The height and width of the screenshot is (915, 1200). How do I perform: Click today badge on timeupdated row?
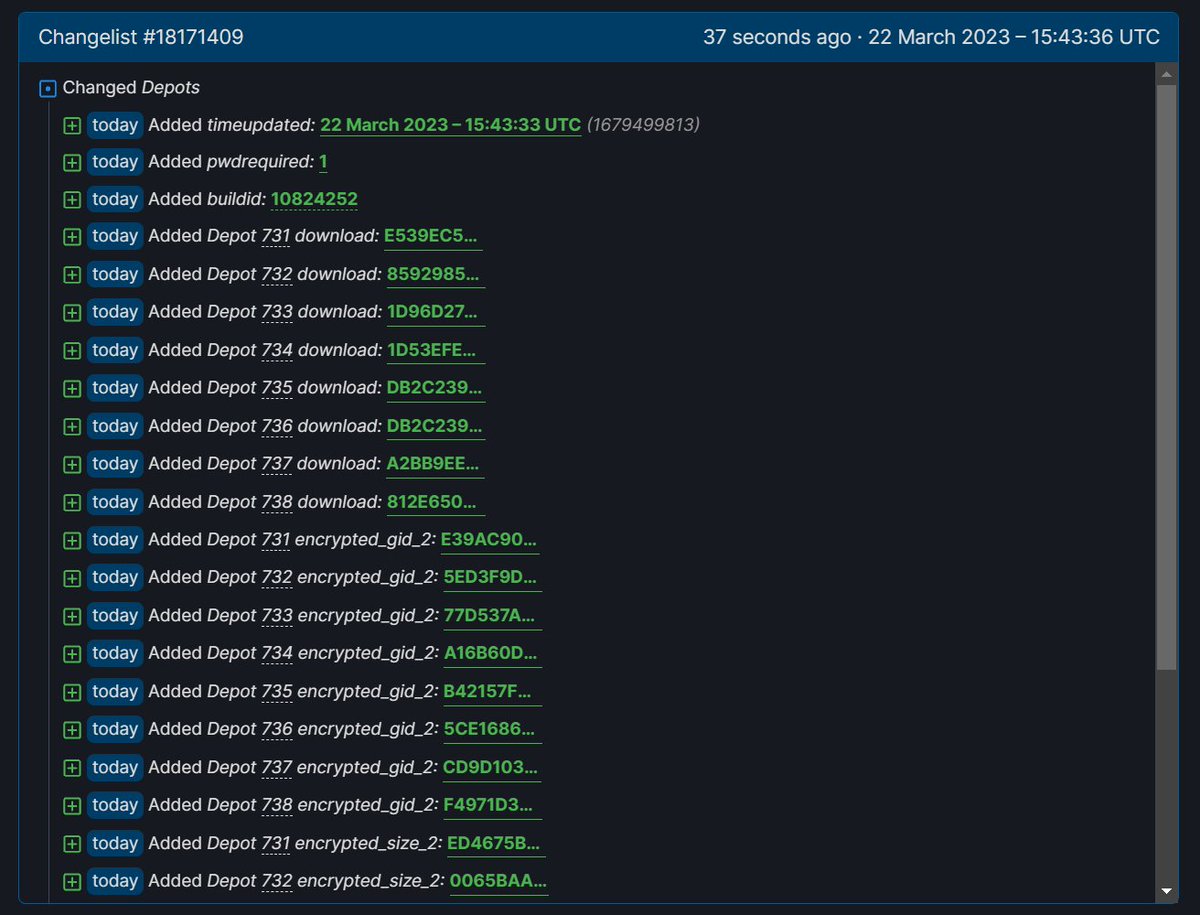coord(115,125)
